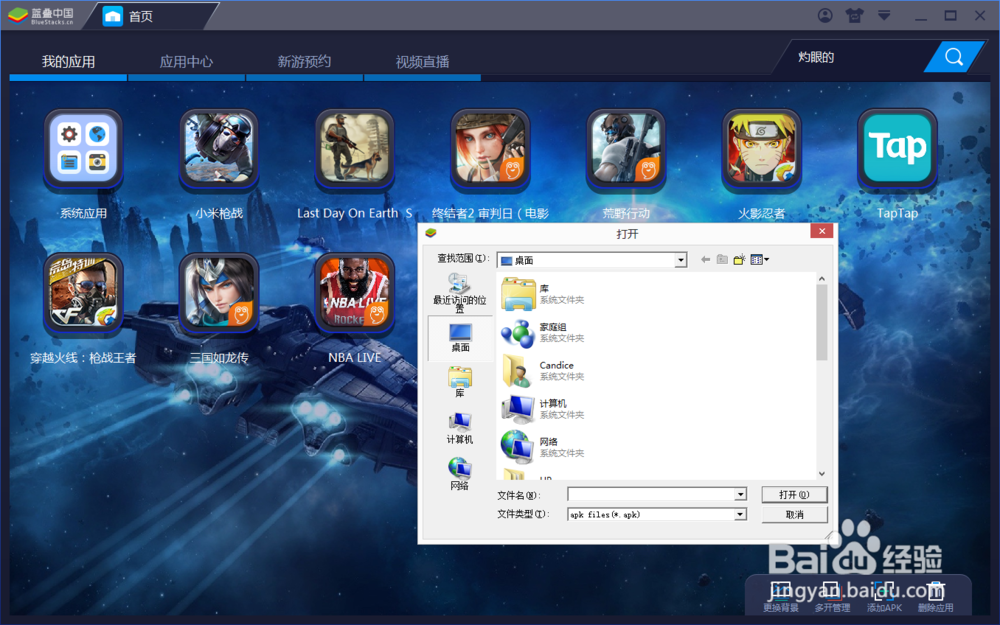This screenshot has height=625, width=1000.
Task: Open the view menu icon in dialog toolbar
Action: (760, 260)
